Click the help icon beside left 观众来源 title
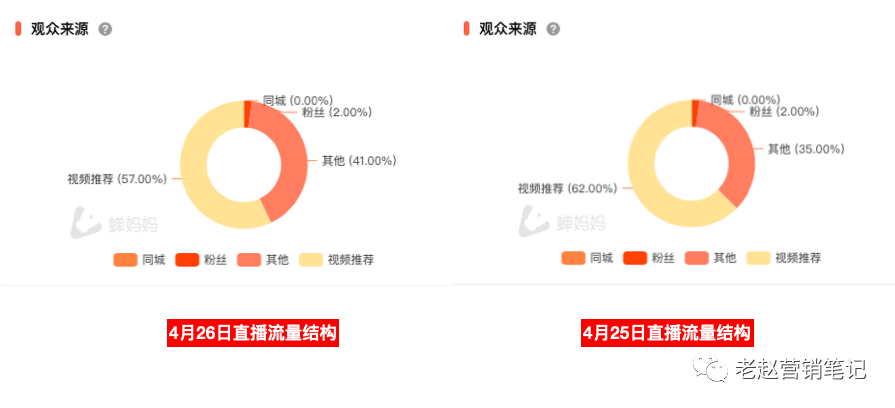895x408 pixels. click(105, 29)
